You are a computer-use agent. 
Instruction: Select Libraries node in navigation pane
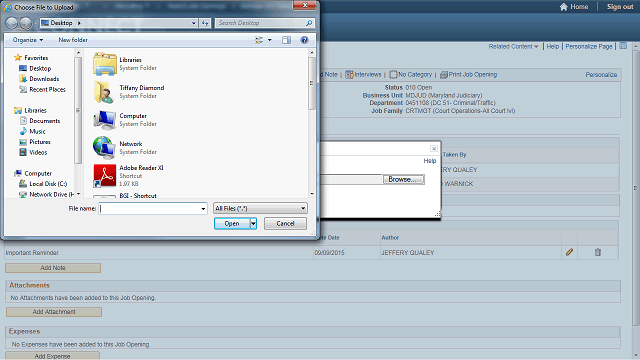point(36,111)
